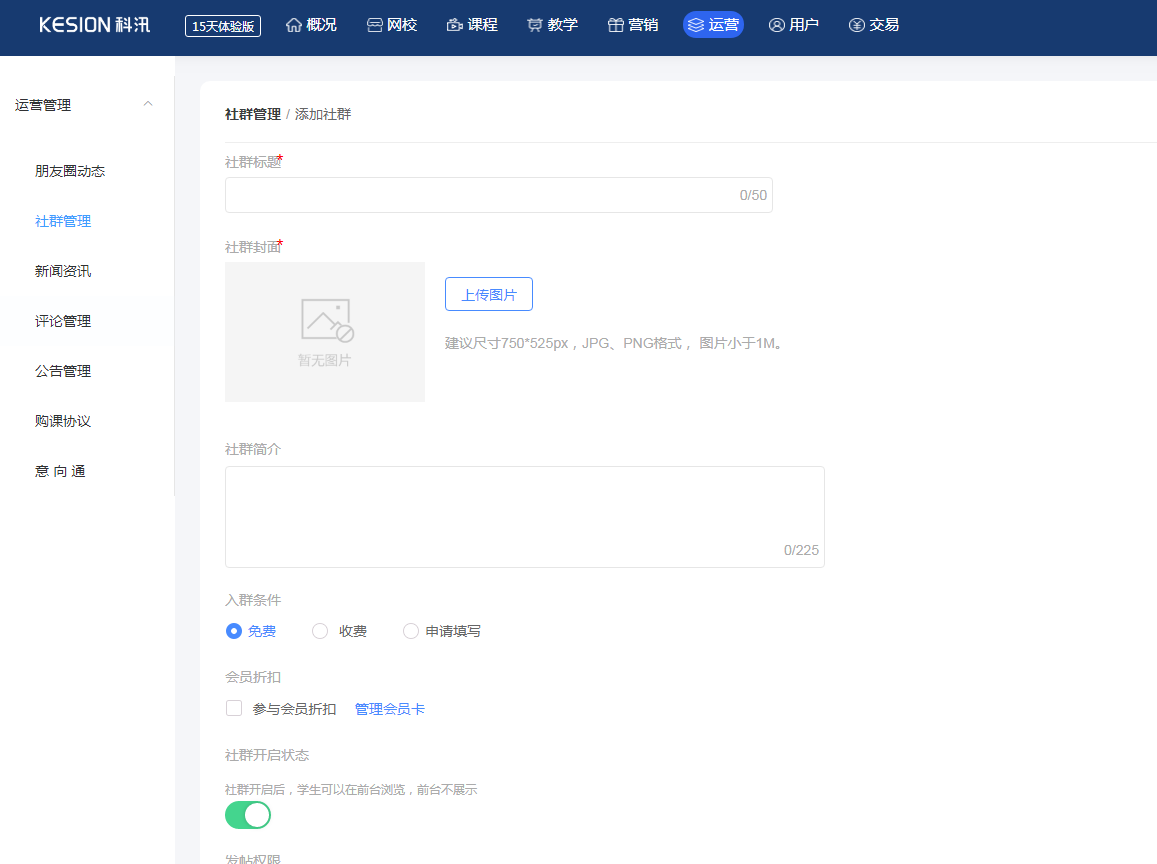The width and height of the screenshot is (1157, 864).
Task: Click the KESION 科汛 logo
Action: point(95,25)
